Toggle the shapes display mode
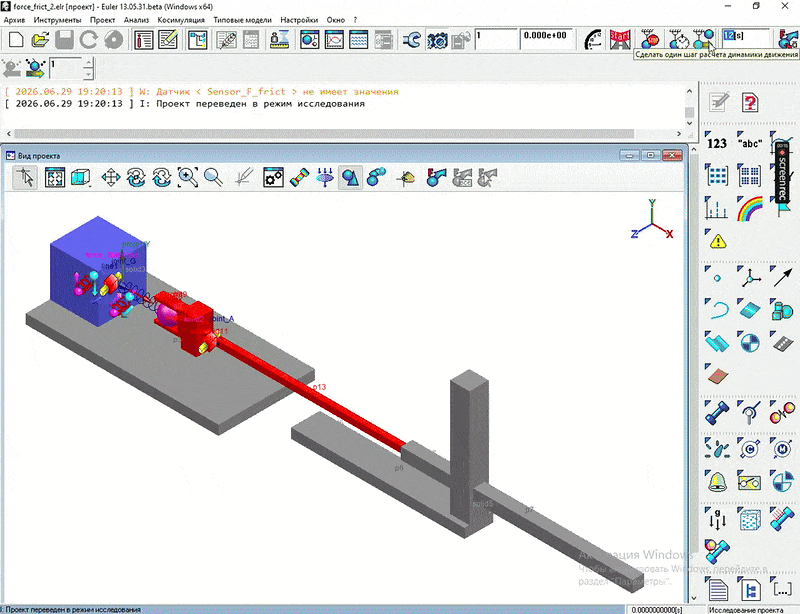 tap(350, 178)
